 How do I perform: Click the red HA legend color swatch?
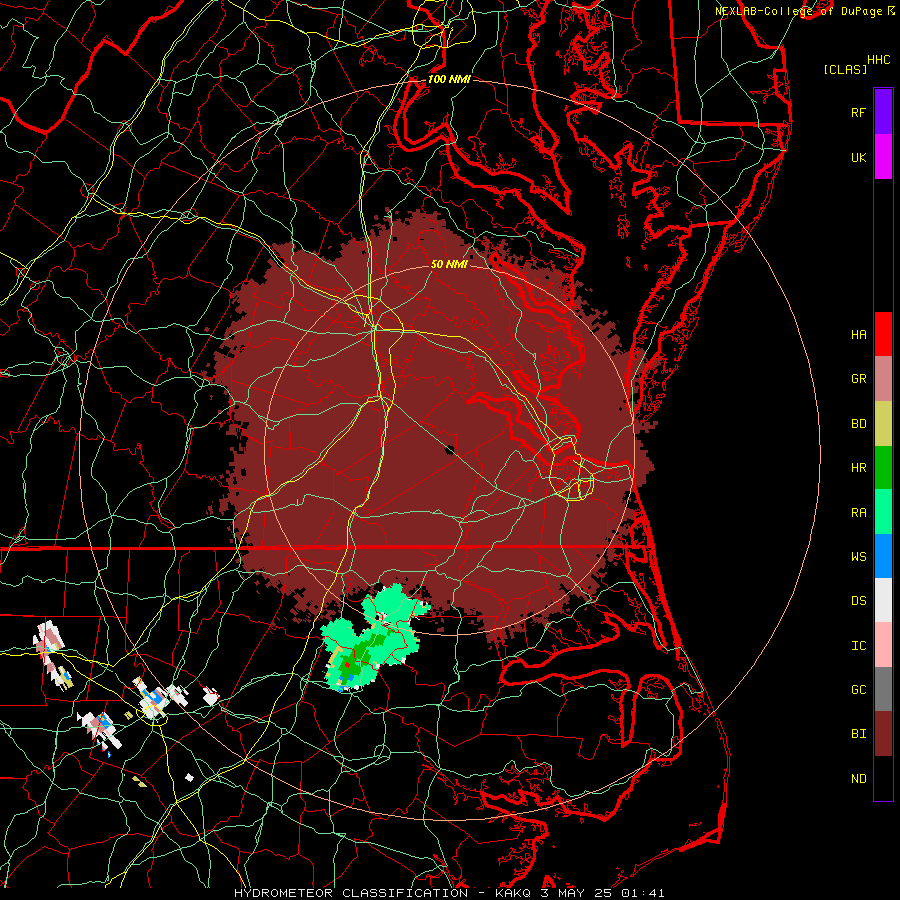883,334
